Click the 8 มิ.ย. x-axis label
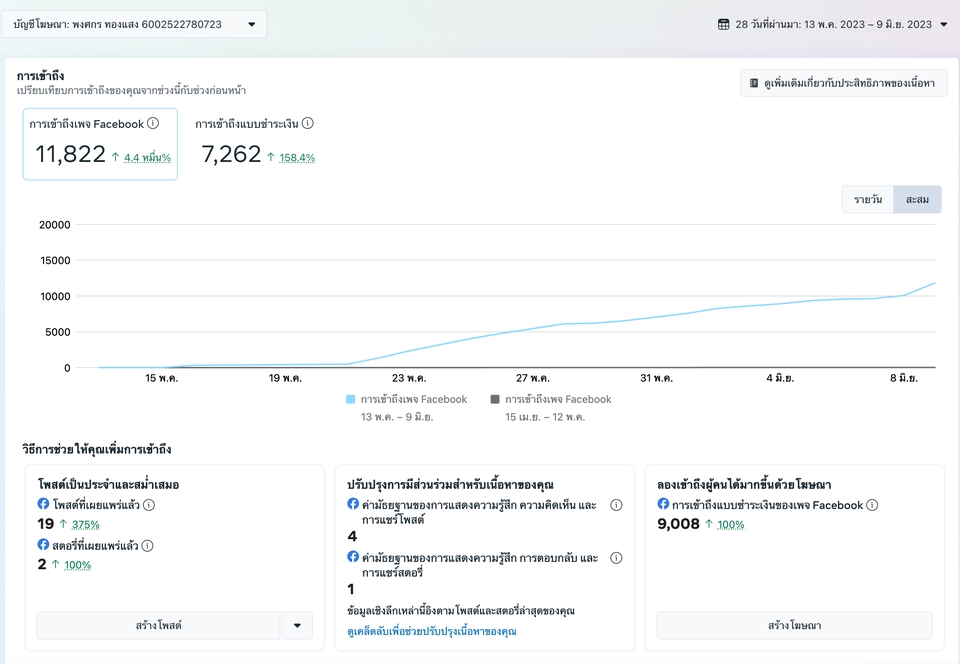Image resolution: width=960 pixels, height=664 pixels. [x=904, y=378]
